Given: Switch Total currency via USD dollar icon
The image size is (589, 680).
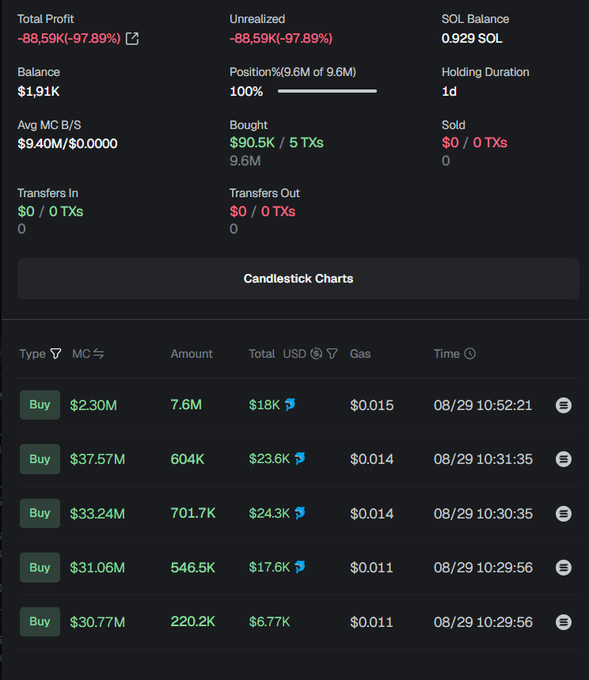Looking at the screenshot, I should (316, 354).
